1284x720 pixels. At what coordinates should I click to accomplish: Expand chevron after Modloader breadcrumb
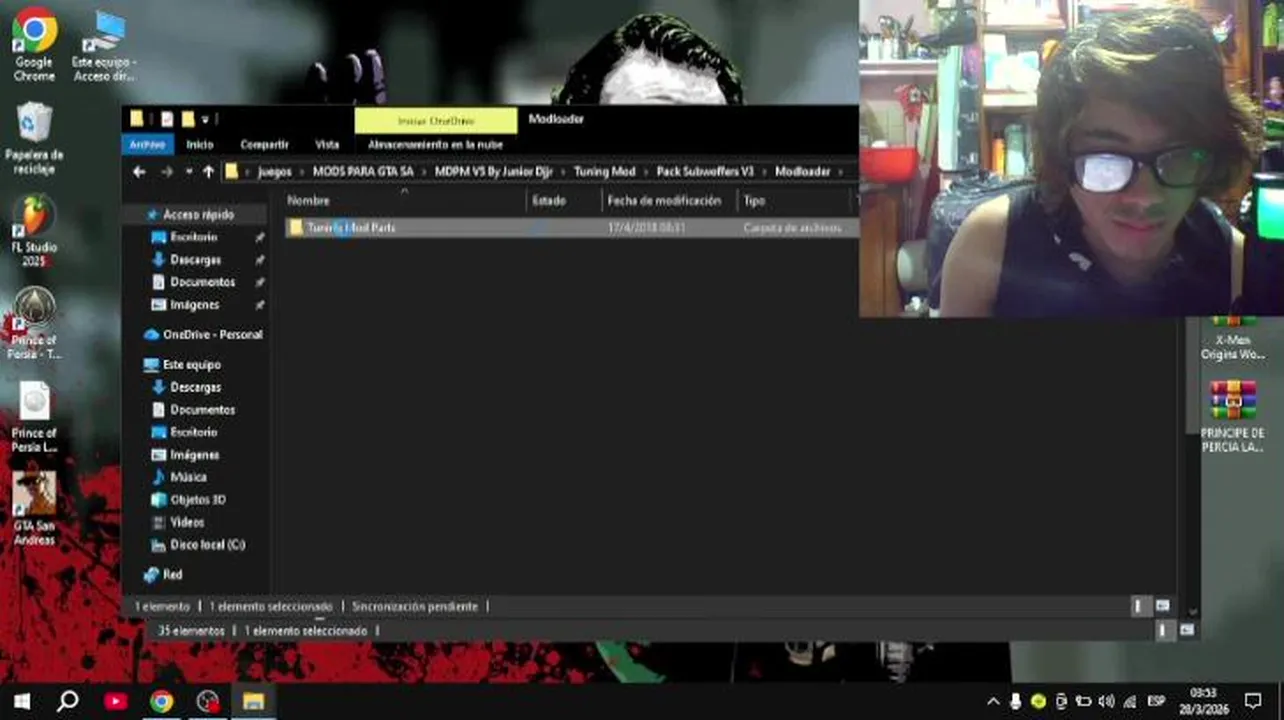(x=842, y=172)
